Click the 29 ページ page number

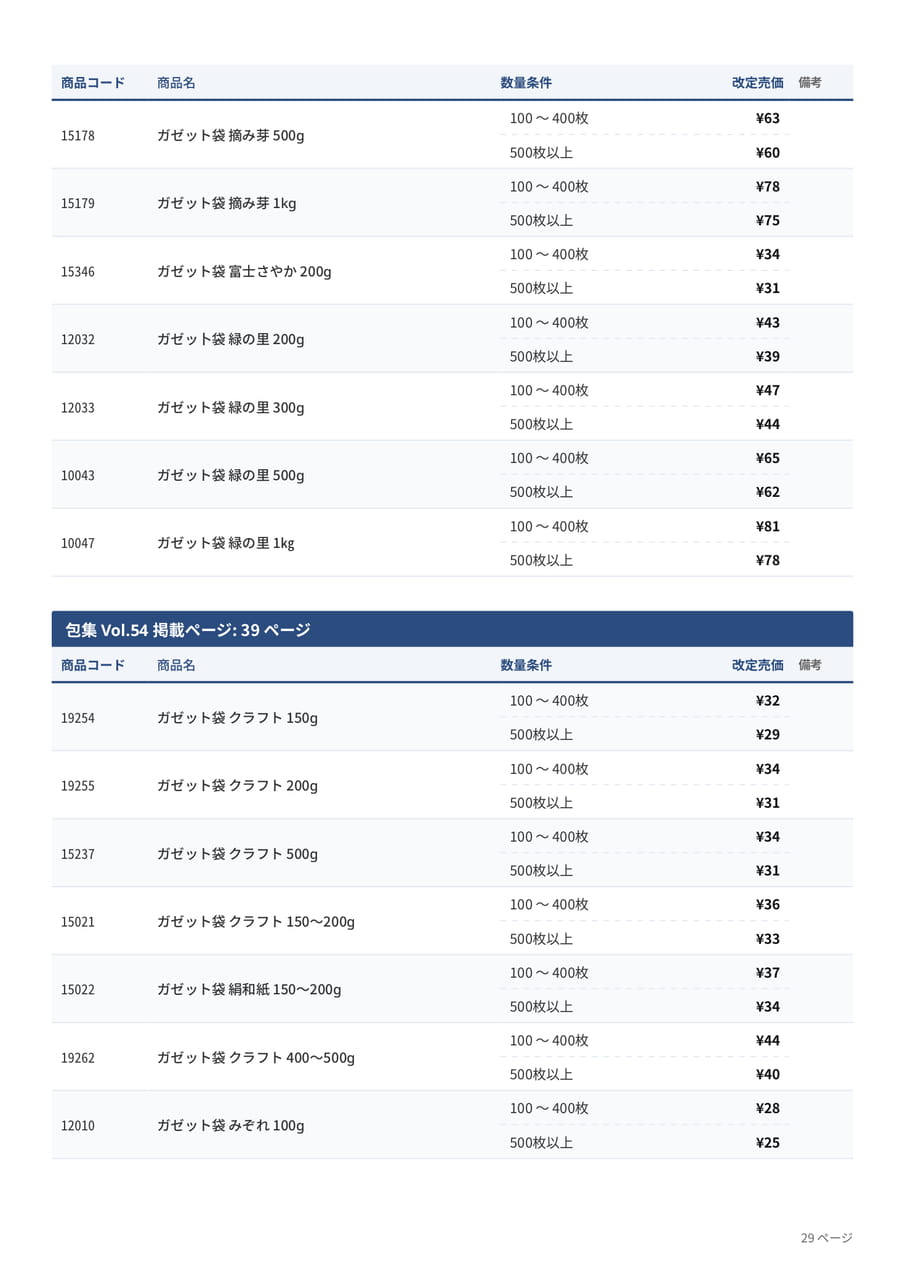826,1238
